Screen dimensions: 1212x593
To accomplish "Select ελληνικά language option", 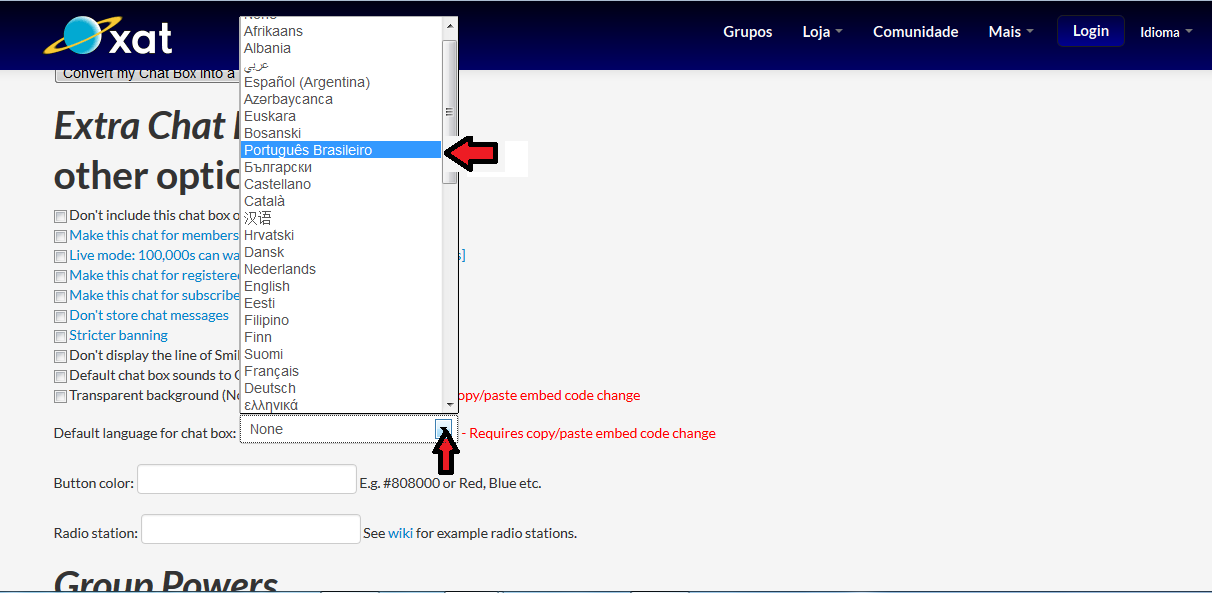I will [341, 404].
